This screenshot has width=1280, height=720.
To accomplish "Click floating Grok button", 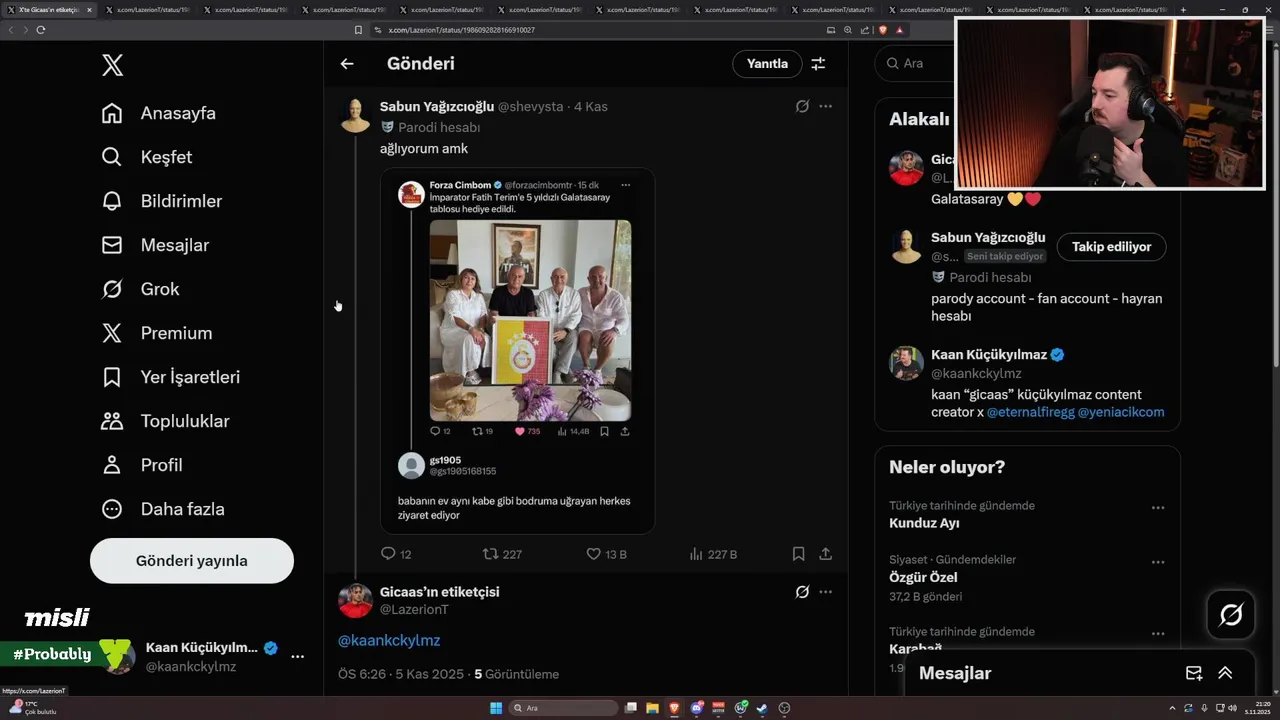I will pyautogui.click(x=1231, y=615).
